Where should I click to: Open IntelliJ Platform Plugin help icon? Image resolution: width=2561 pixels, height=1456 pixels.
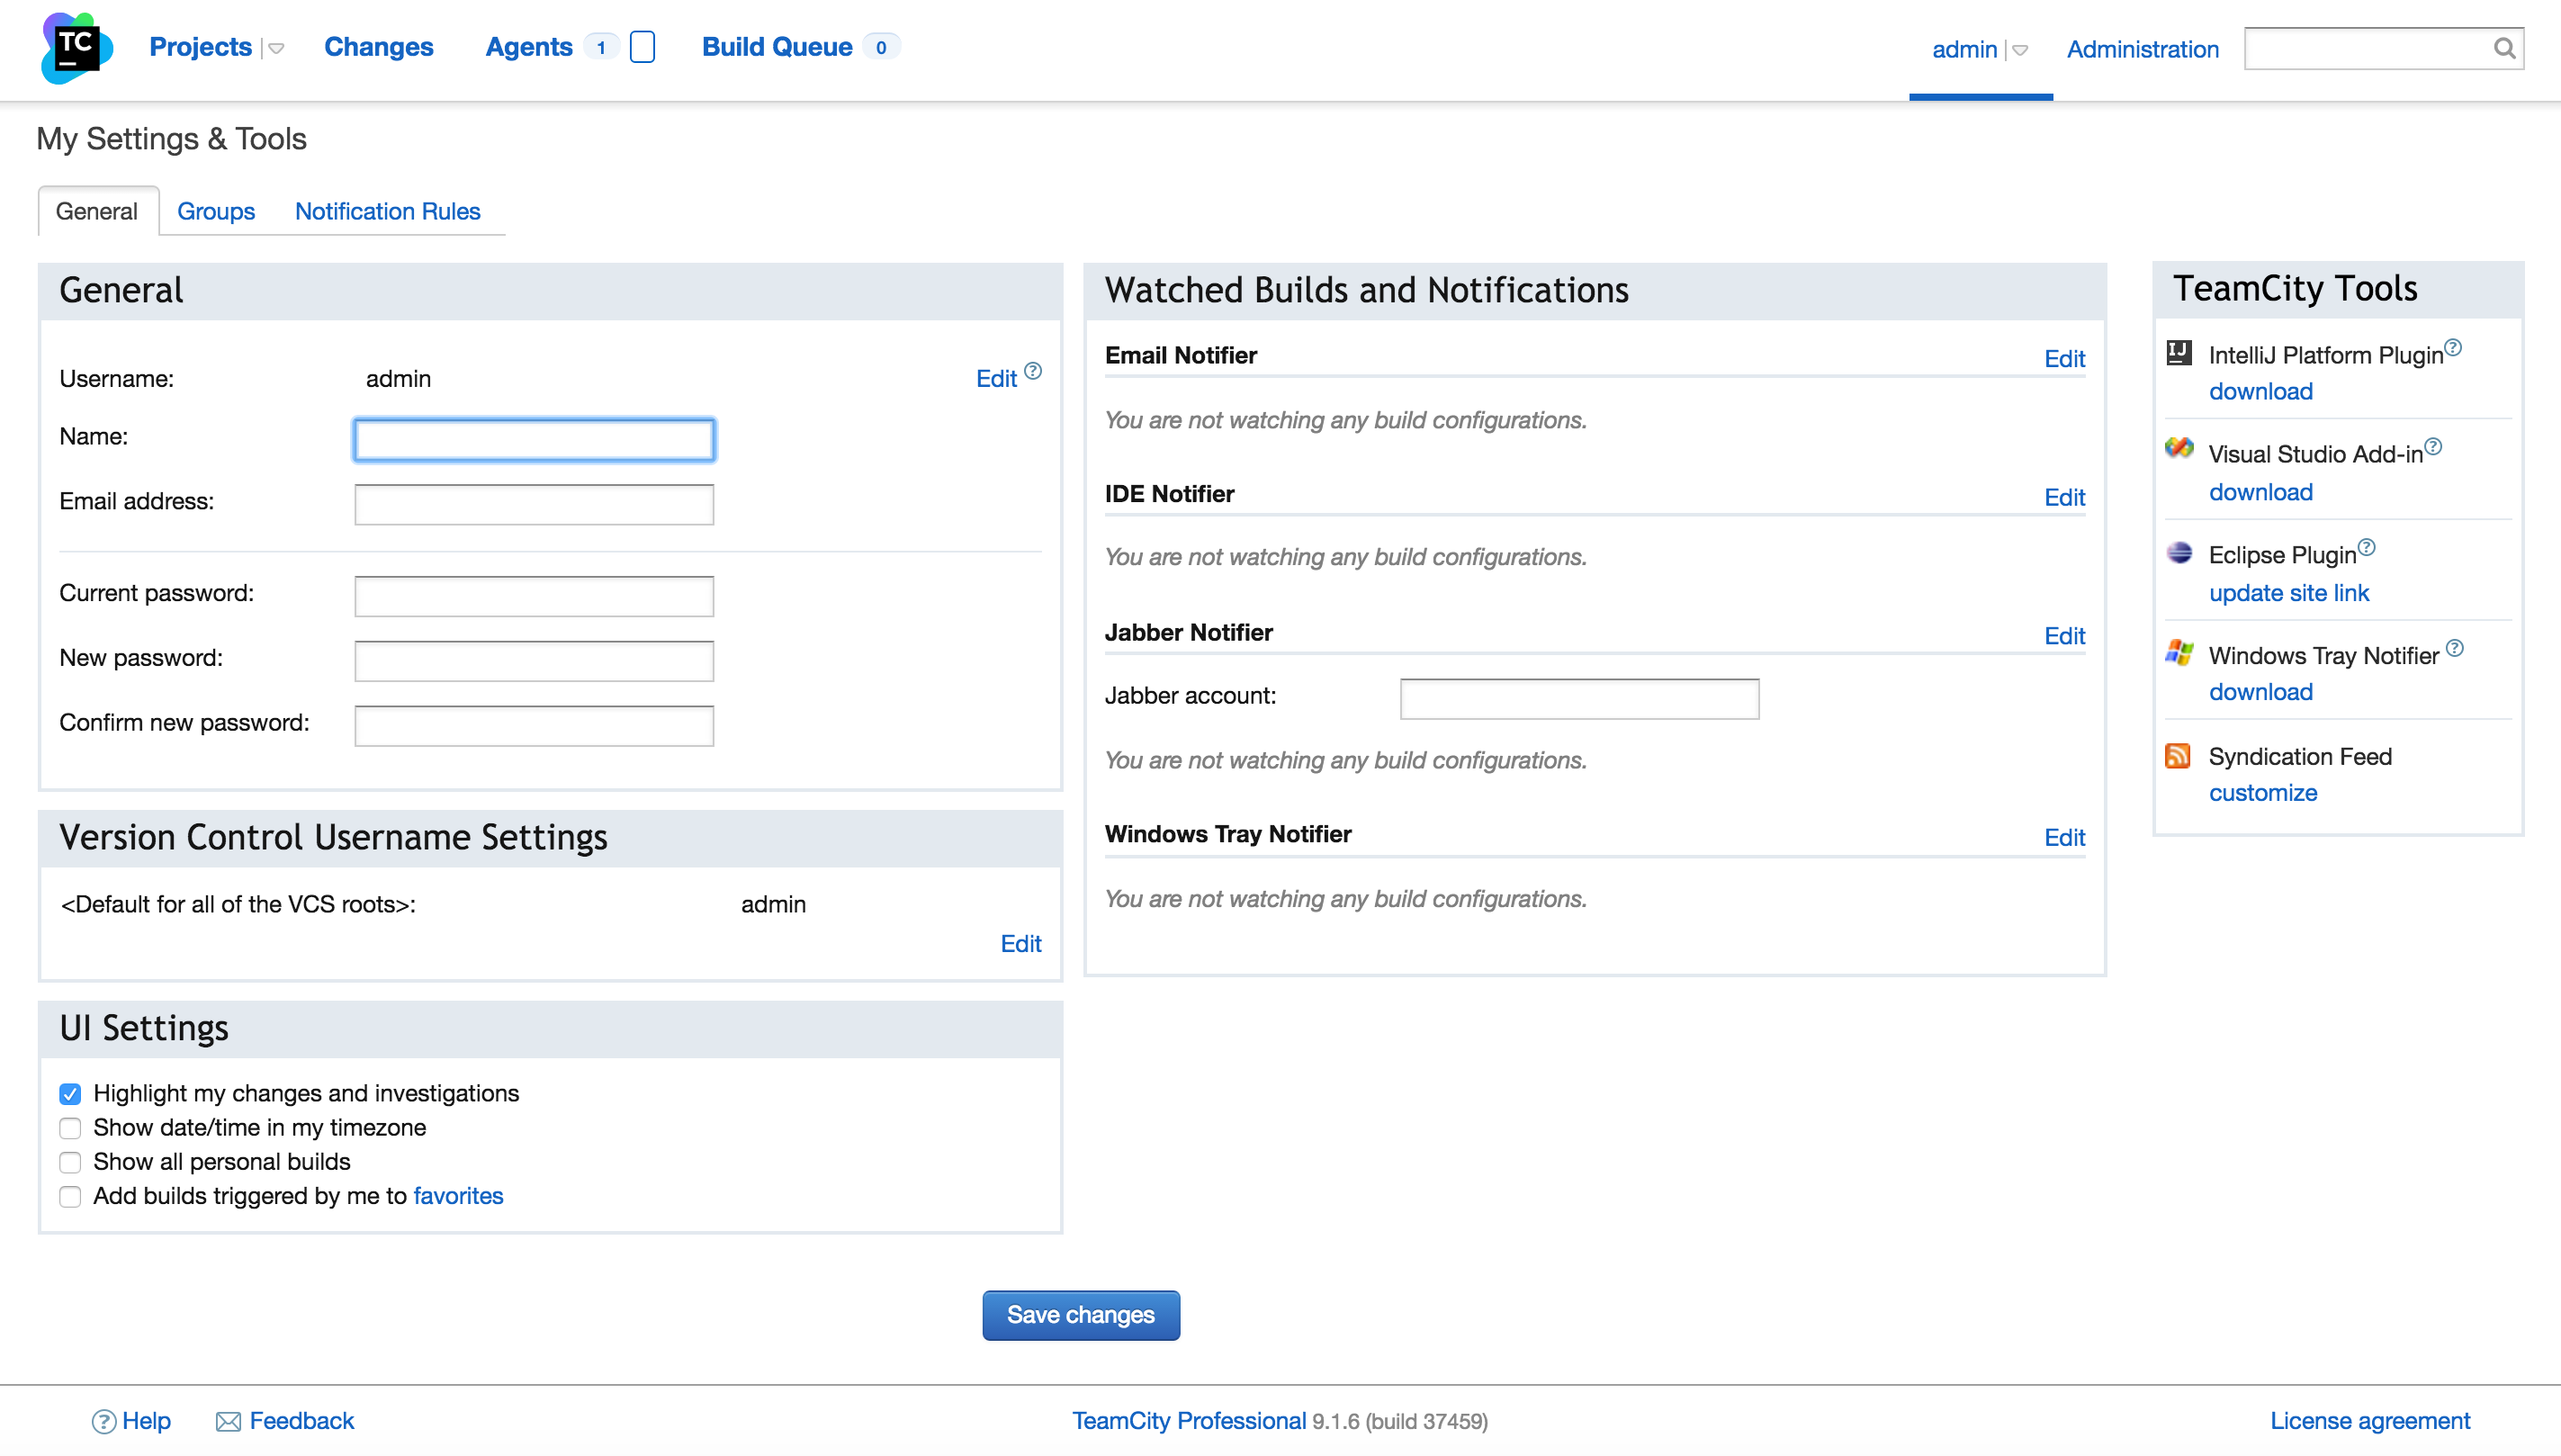click(2453, 347)
